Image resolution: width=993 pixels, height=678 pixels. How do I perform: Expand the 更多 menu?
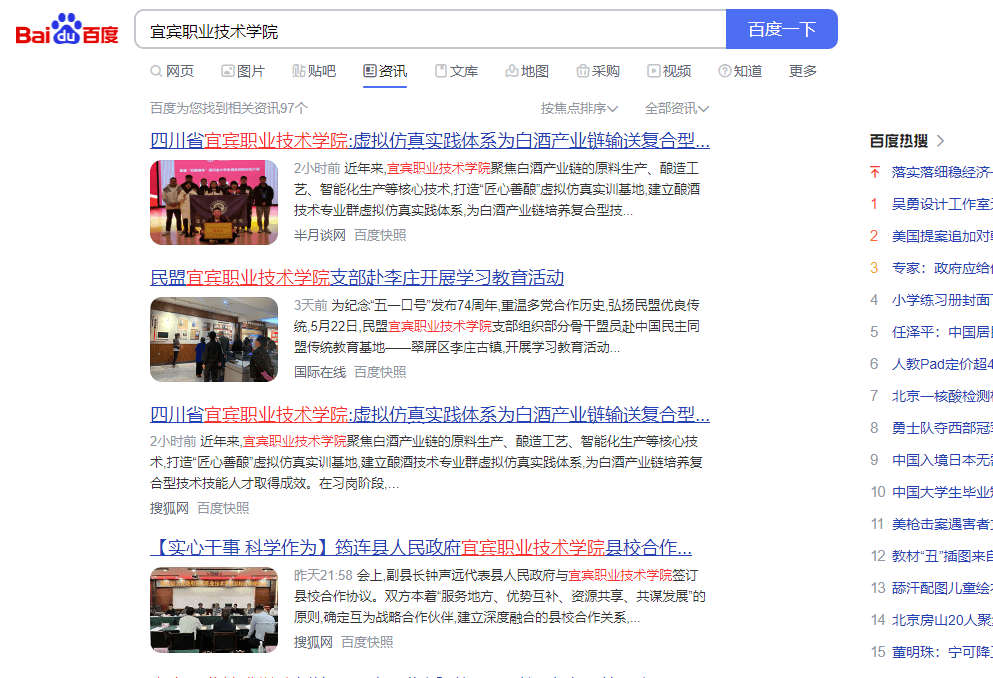click(x=803, y=71)
